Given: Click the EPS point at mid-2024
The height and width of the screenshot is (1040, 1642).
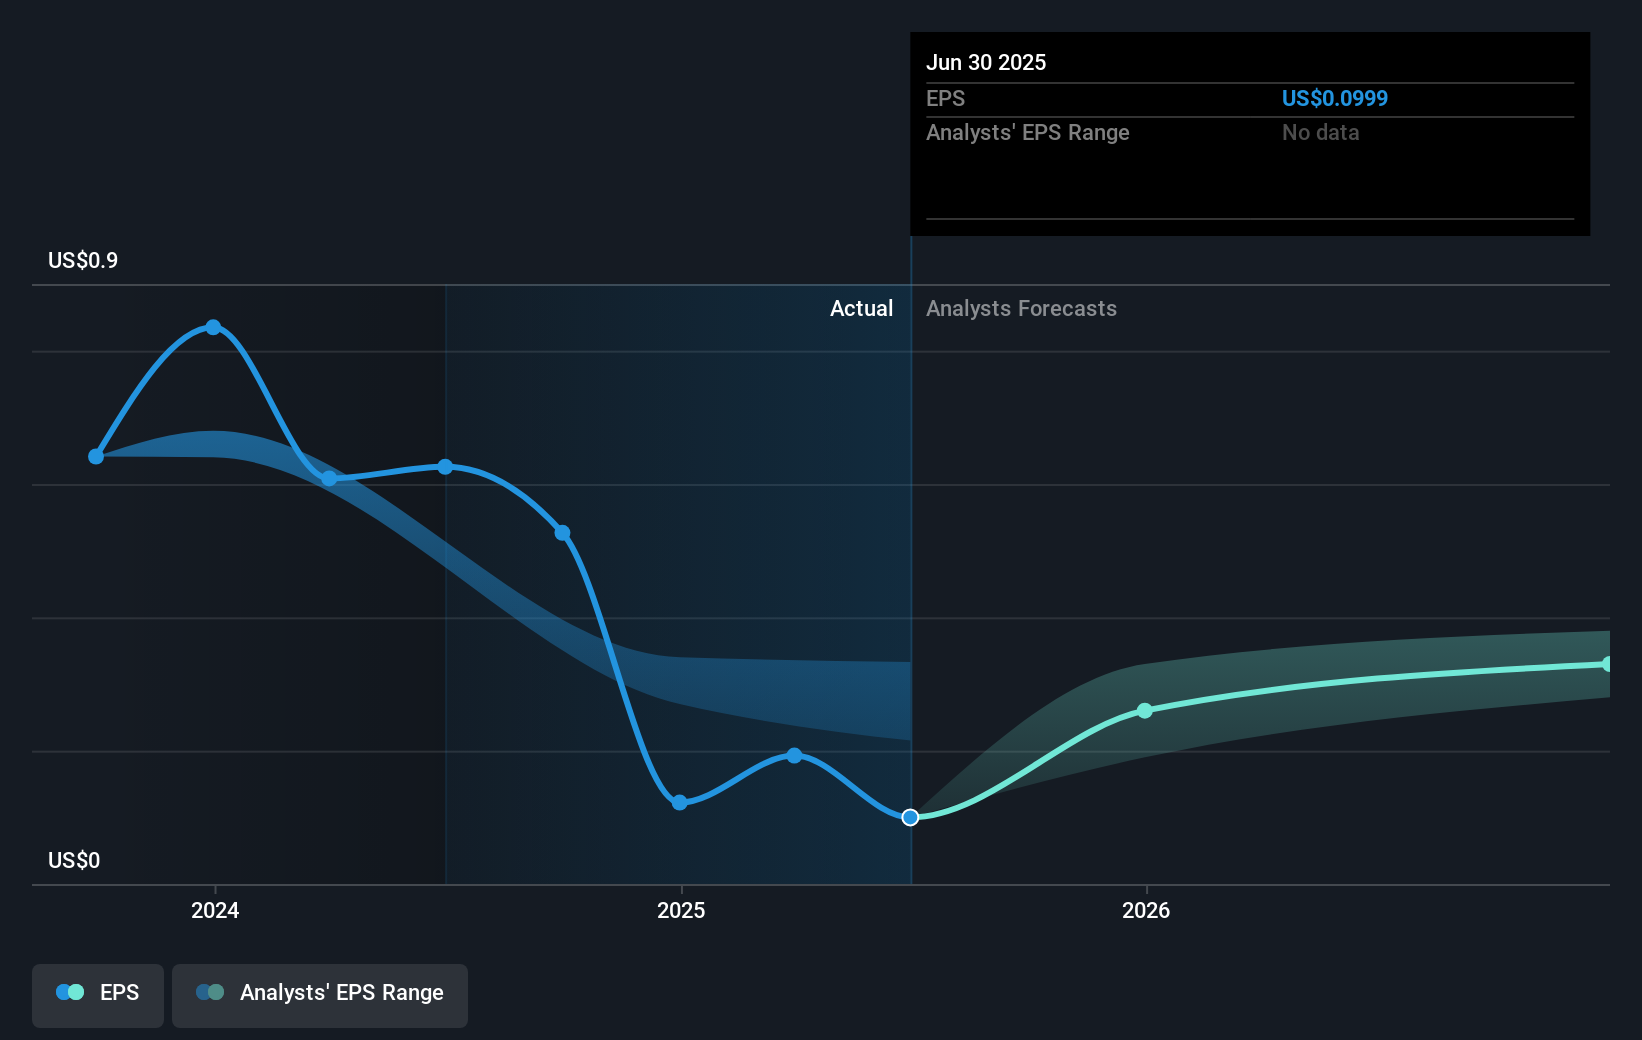Looking at the screenshot, I should (445, 467).
